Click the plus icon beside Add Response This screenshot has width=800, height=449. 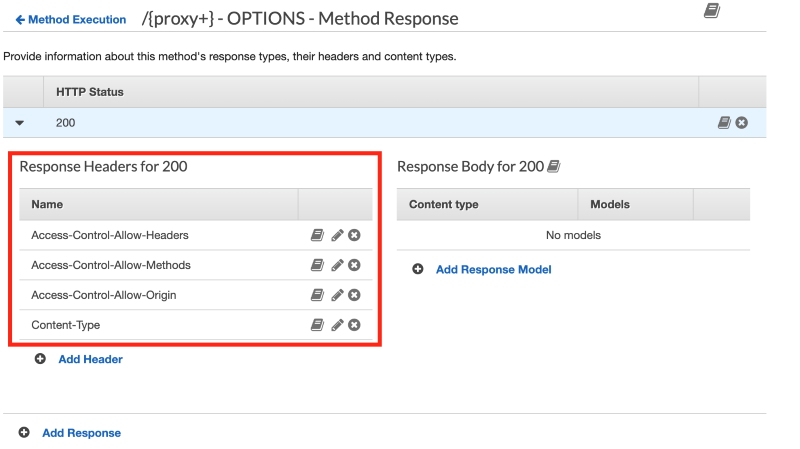[x=24, y=433]
